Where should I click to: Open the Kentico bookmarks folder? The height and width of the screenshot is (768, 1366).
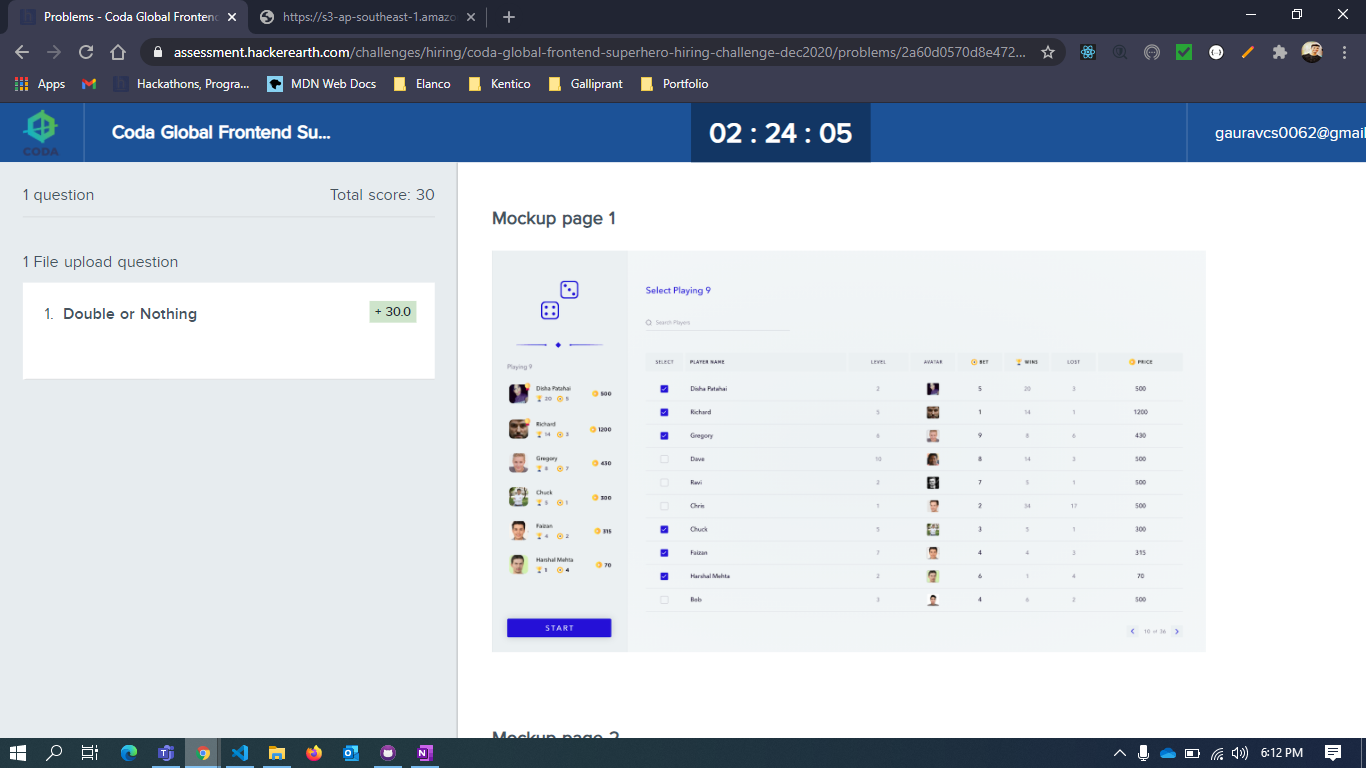point(500,84)
